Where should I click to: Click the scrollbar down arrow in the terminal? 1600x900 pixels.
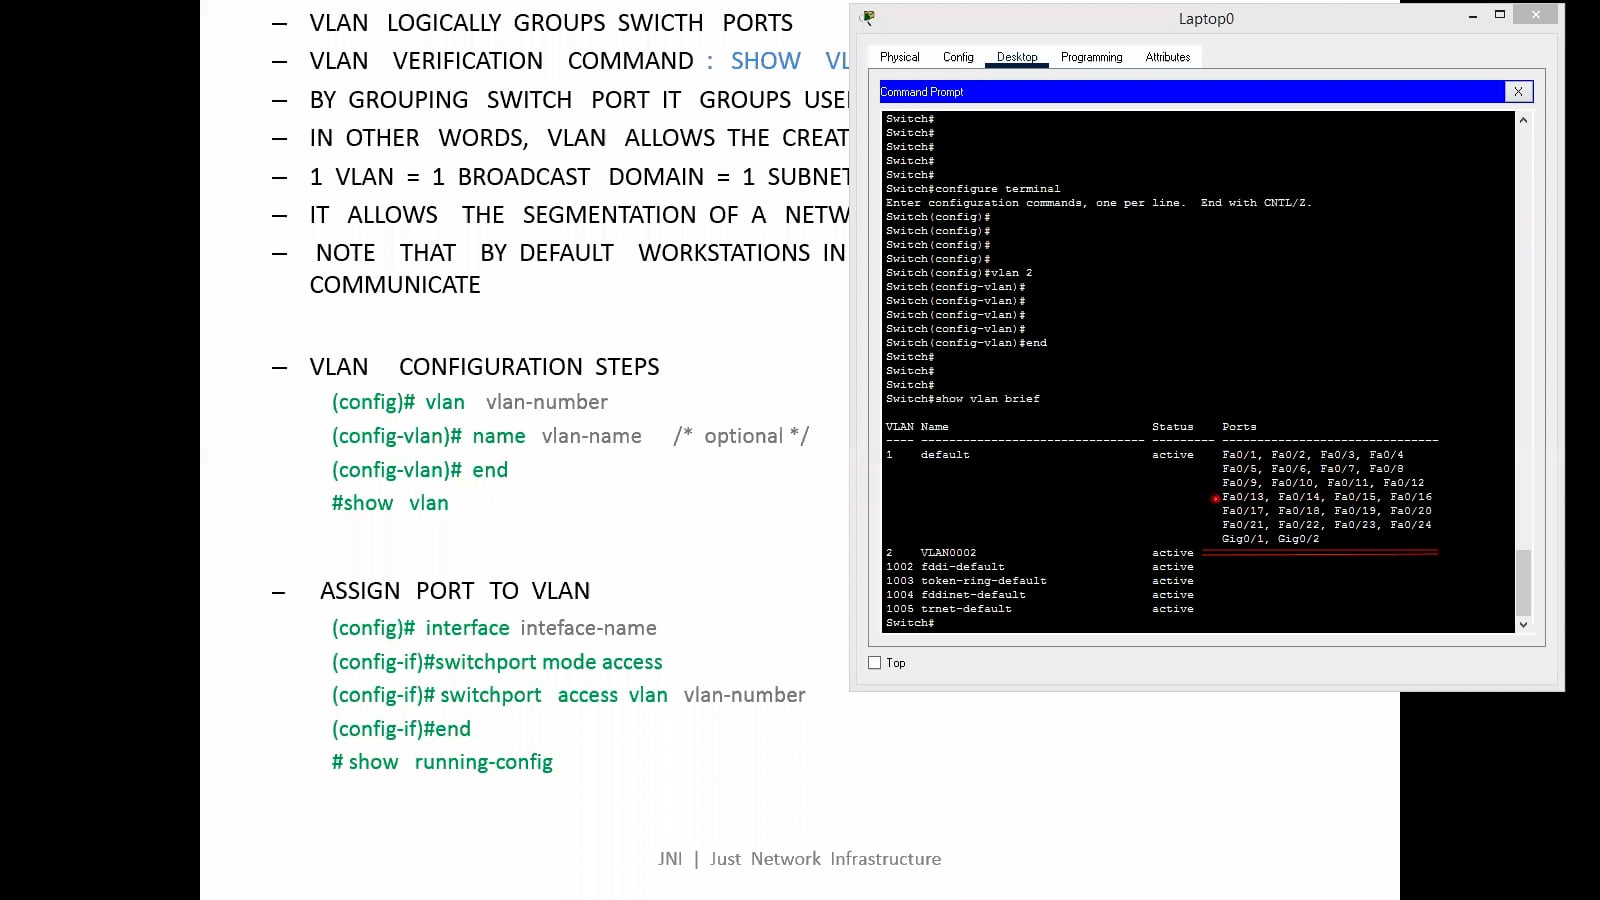tap(1524, 624)
